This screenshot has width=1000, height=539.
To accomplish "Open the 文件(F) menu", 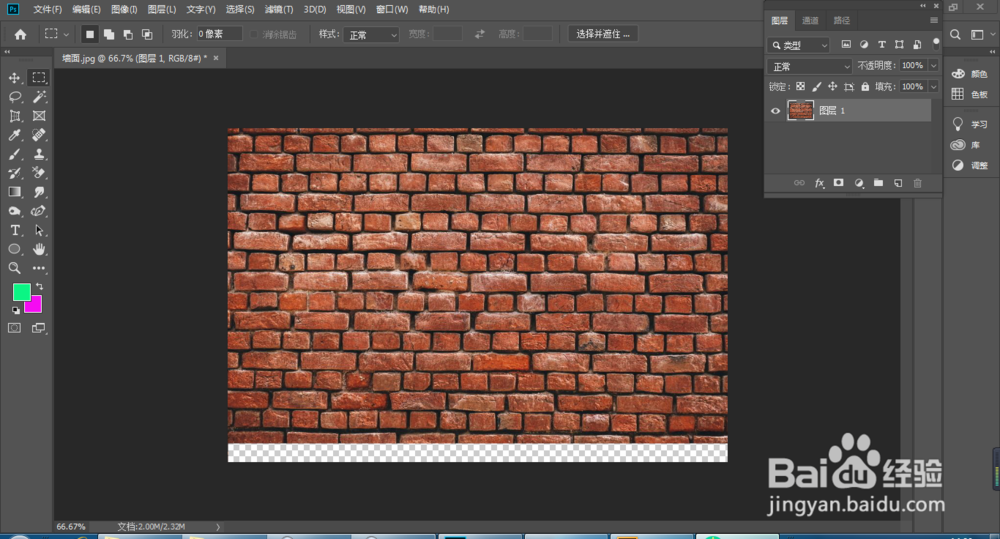I will coord(47,10).
